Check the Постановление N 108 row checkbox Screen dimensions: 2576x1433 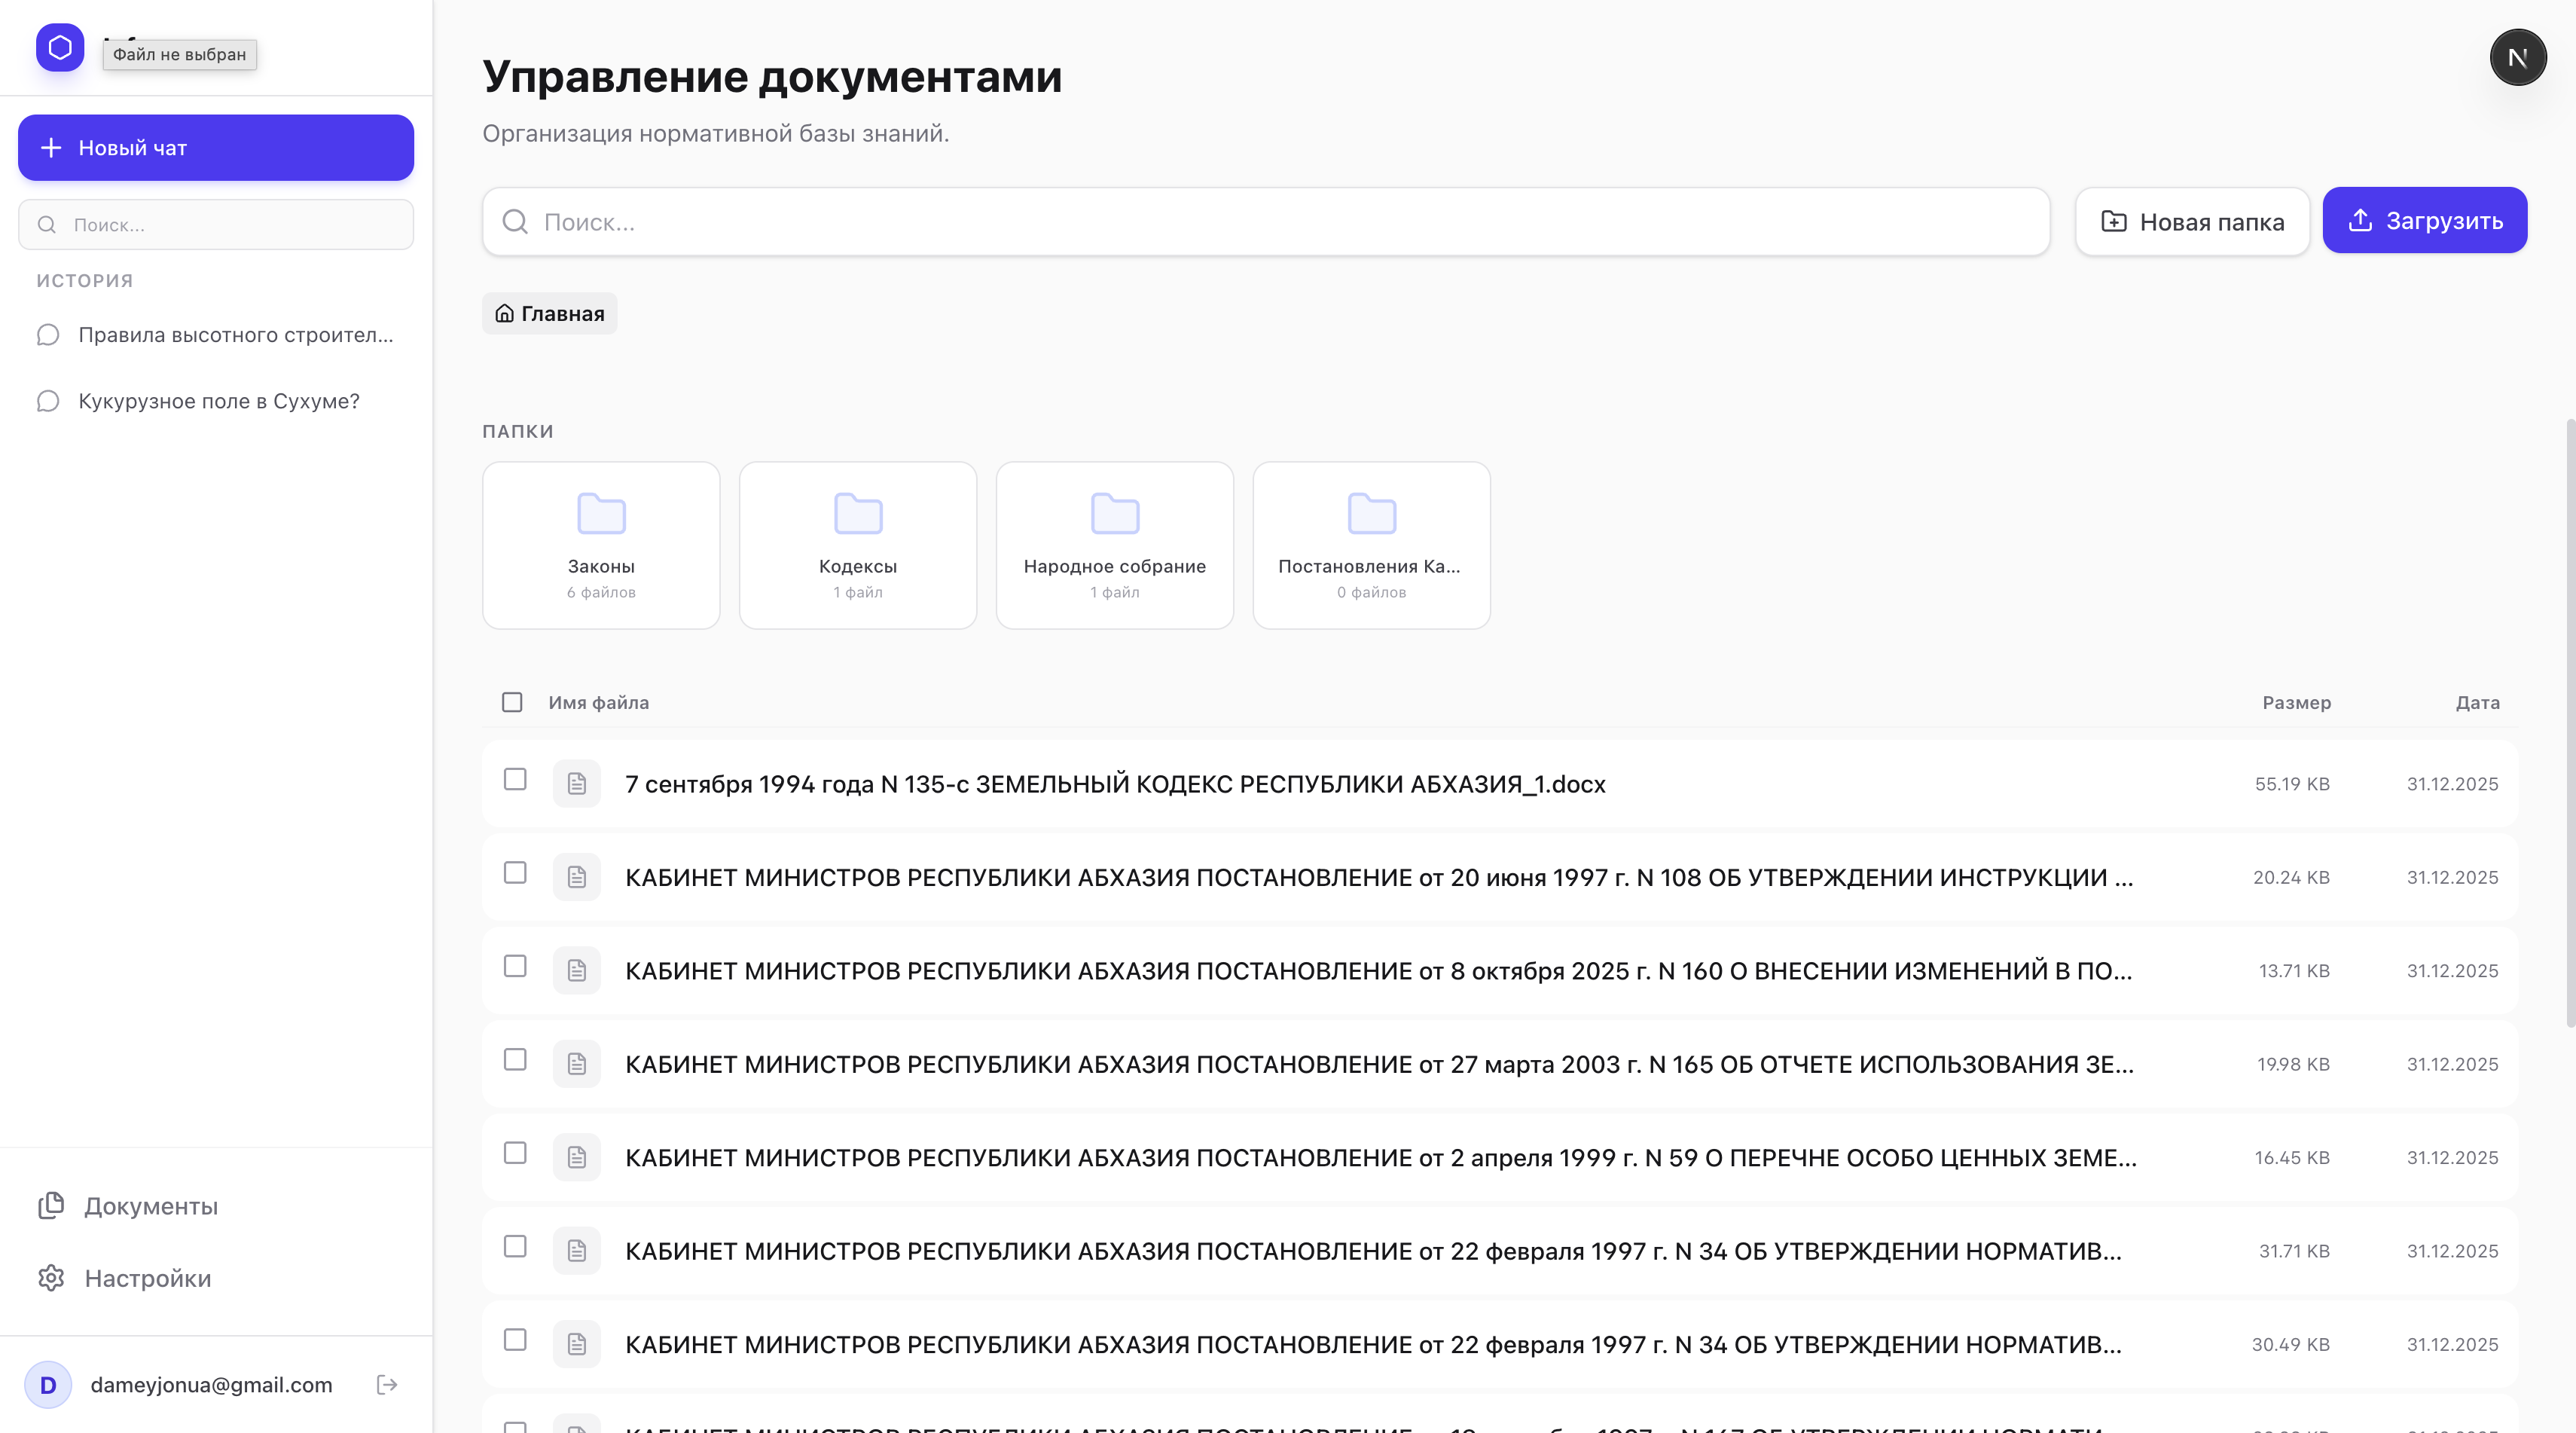tap(516, 873)
